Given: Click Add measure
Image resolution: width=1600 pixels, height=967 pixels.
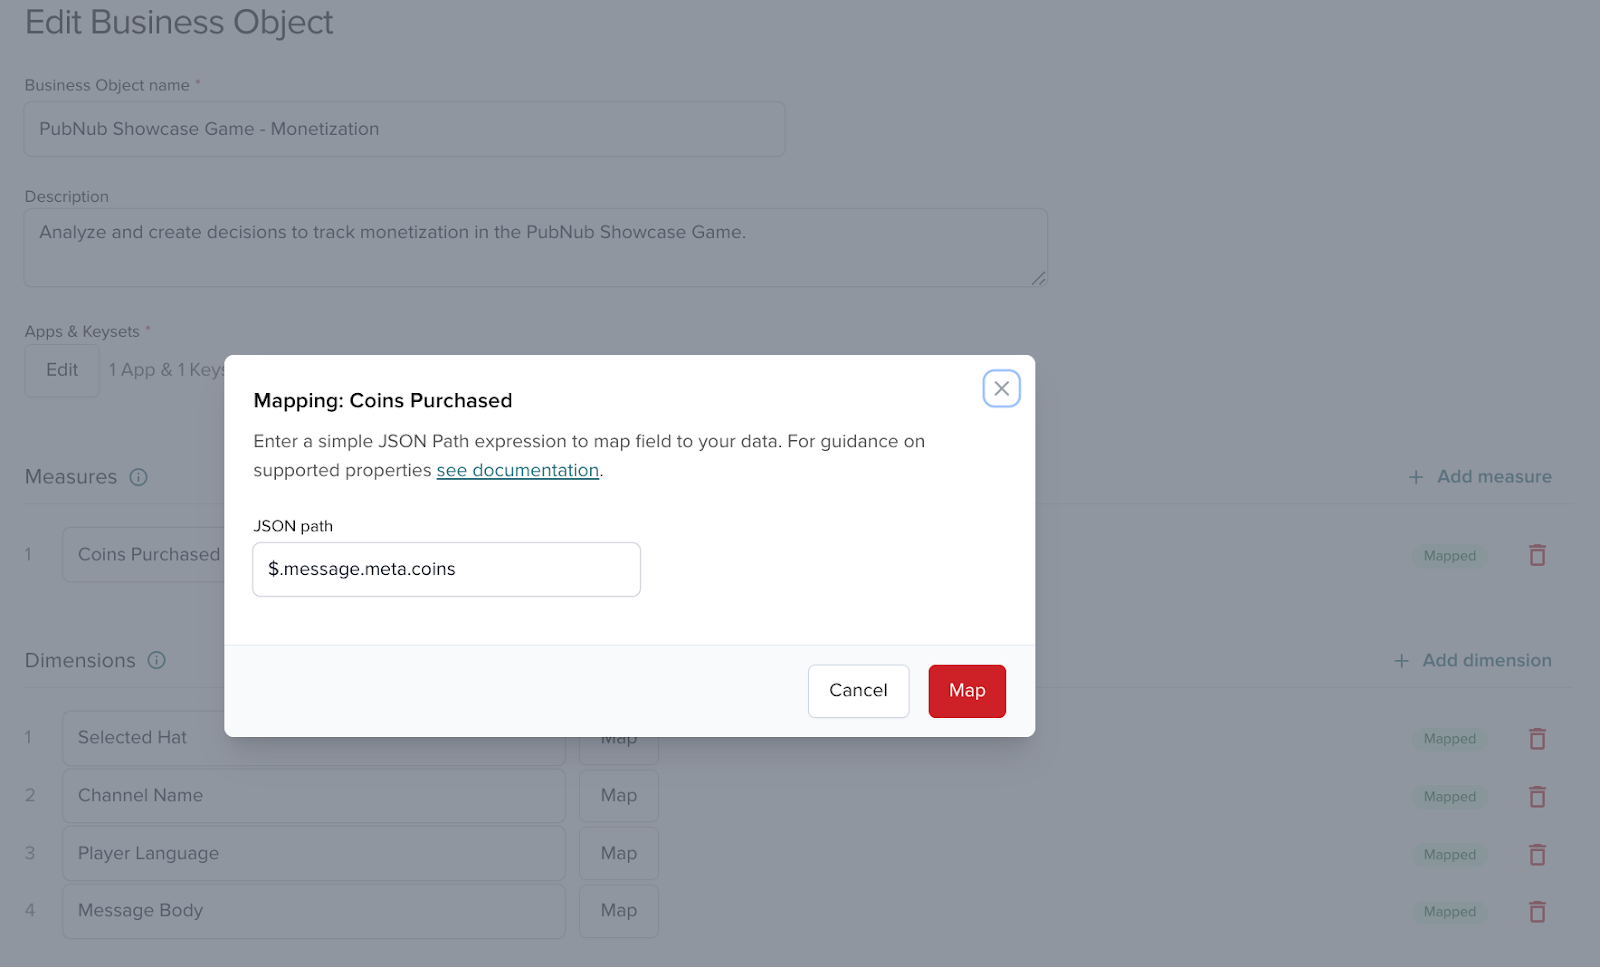Looking at the screenshot, I should [x=1480, y=477].
